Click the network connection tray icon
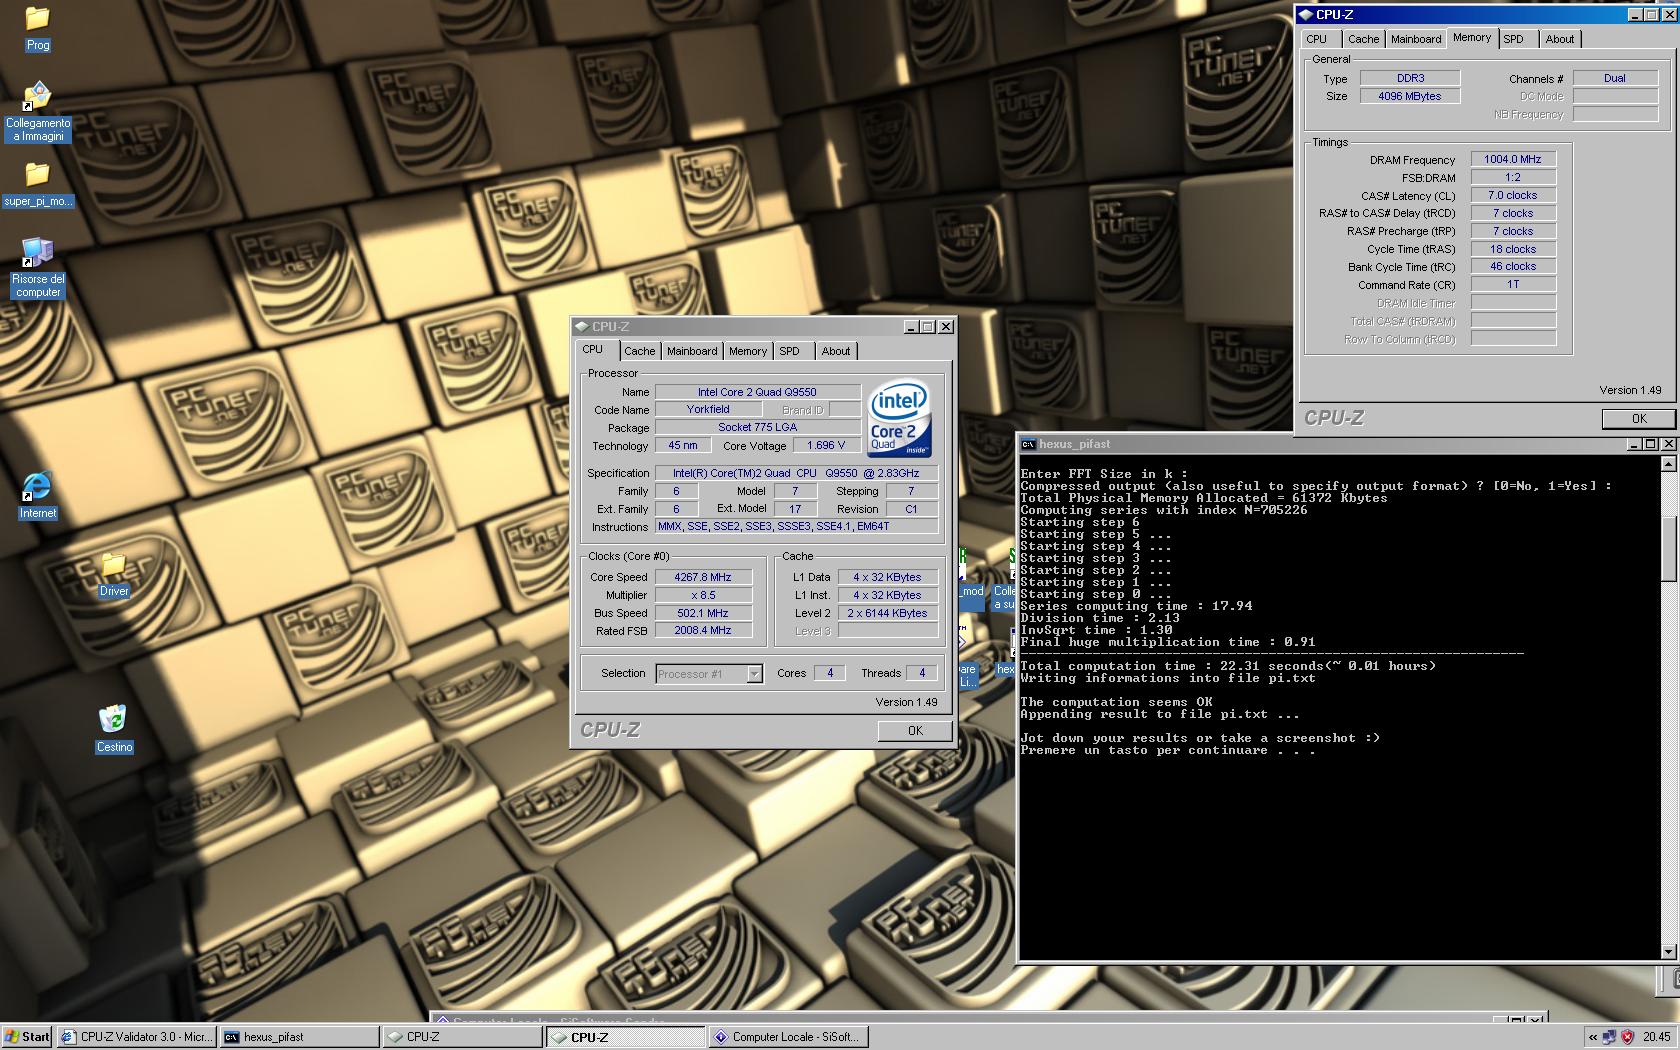This screenshot has height=1050, width=1680. [1610, 1037]
